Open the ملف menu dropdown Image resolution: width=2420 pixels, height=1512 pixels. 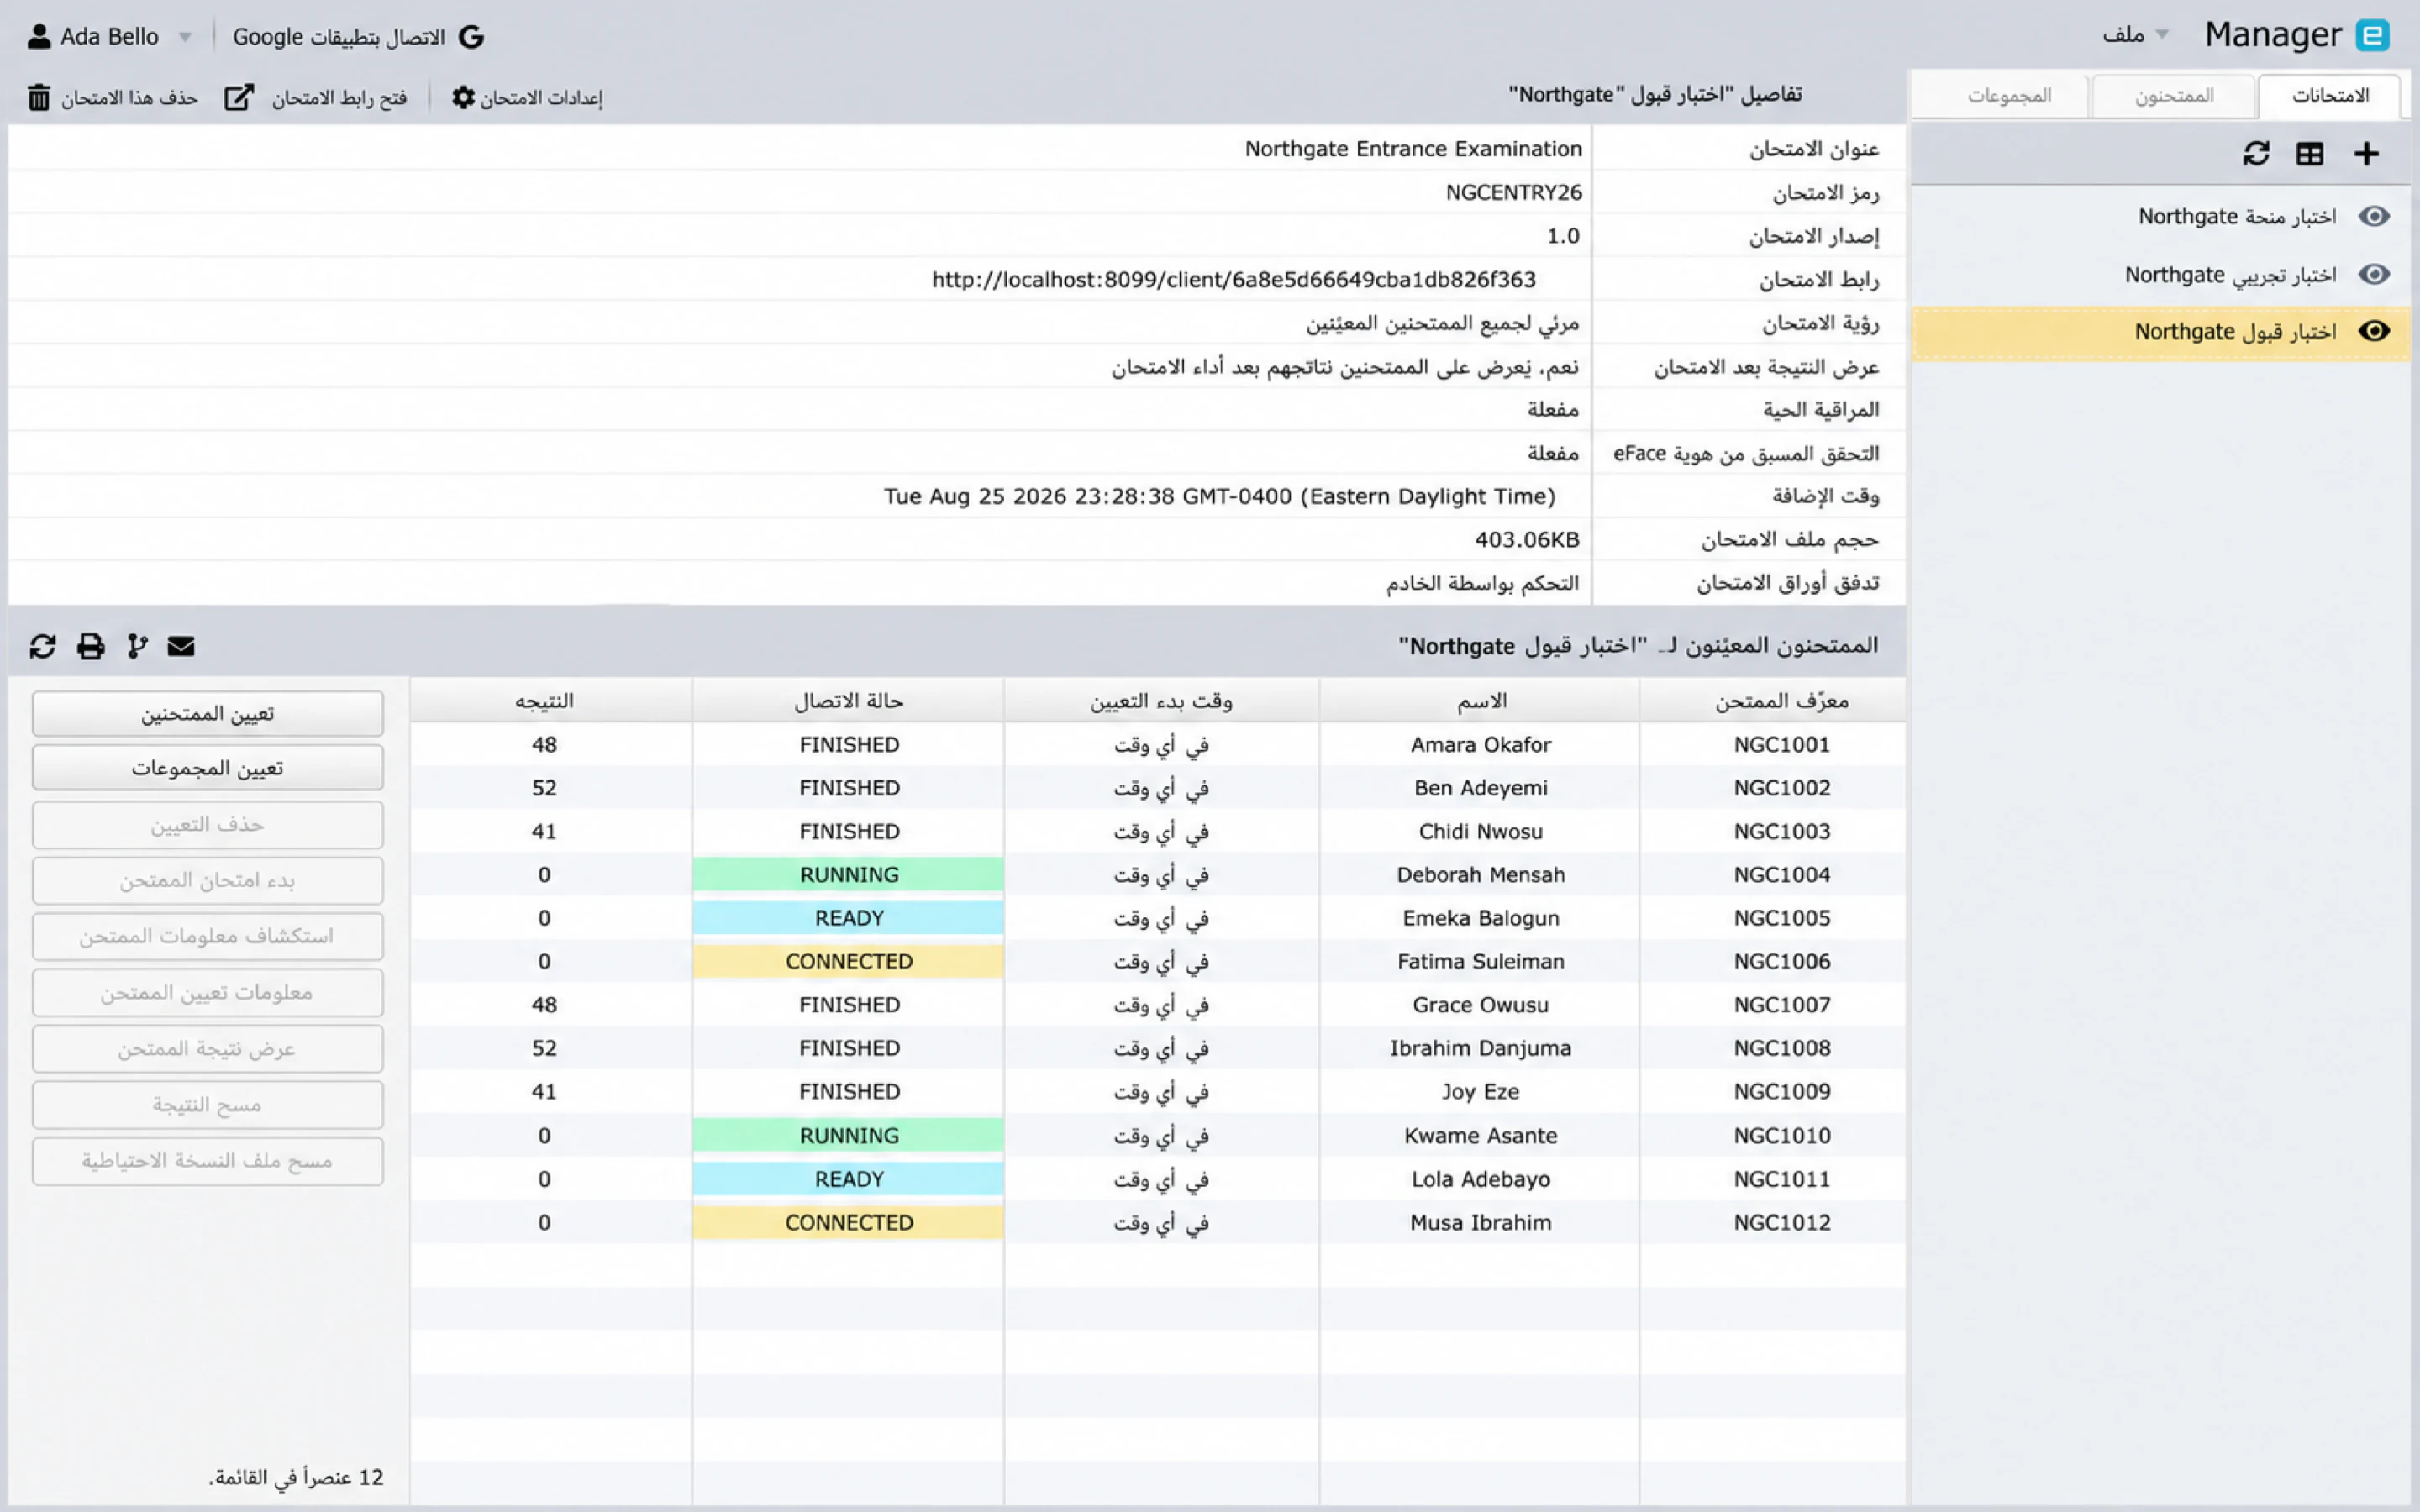point(2135,35)
